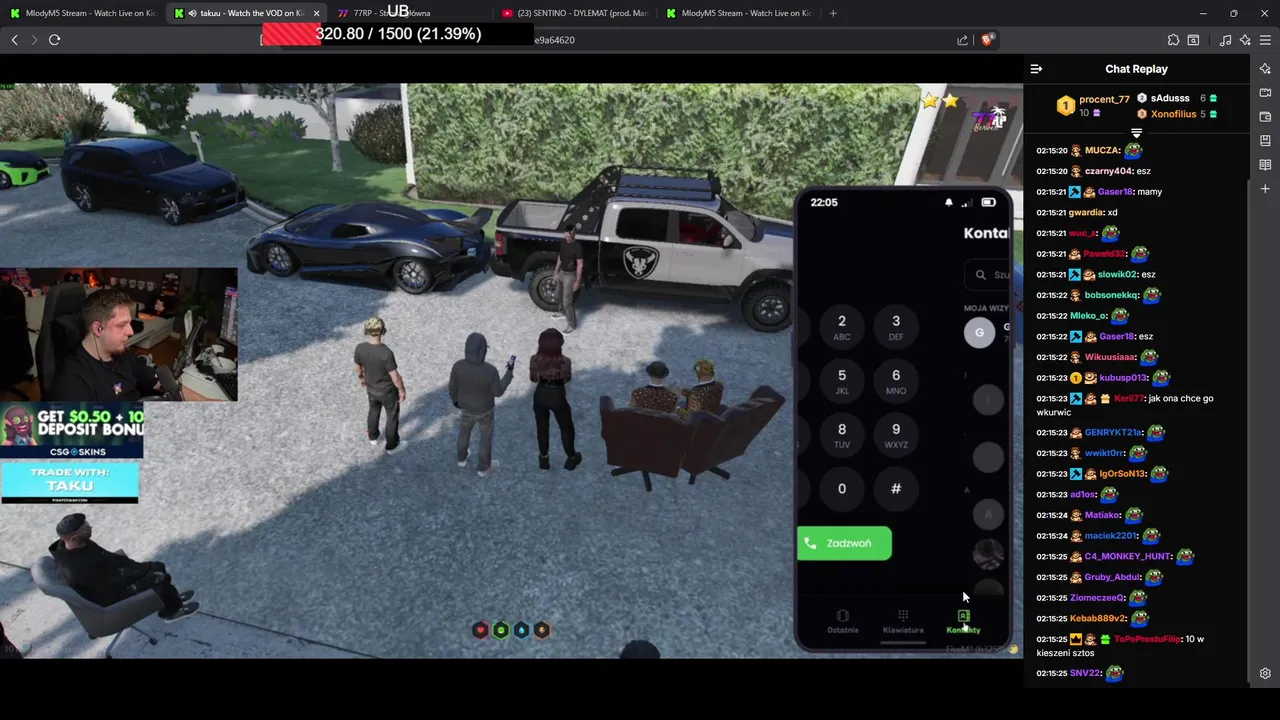Image resolution: width=1280 pixels, height=720 pixels.
Task: Open procent_77 top gifter profile
Action: tap(1104, 100)
